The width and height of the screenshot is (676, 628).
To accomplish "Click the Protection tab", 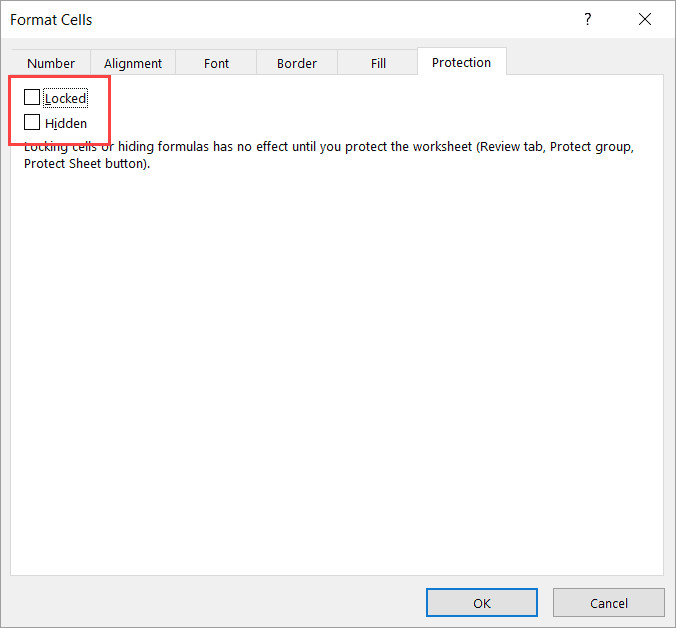I will pyautogui.click(x=461, y=62).
